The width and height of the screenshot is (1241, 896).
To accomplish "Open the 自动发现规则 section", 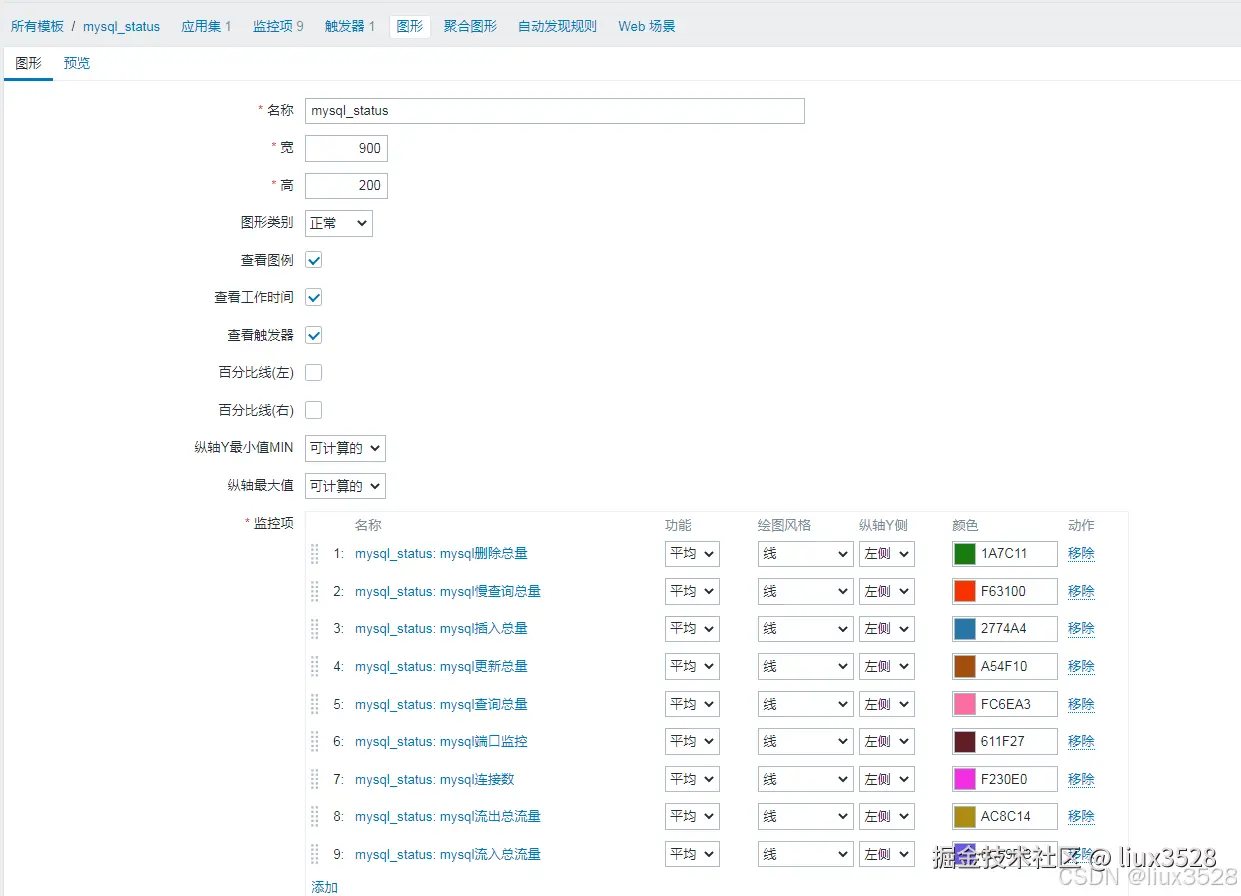I will pos(555,26).
